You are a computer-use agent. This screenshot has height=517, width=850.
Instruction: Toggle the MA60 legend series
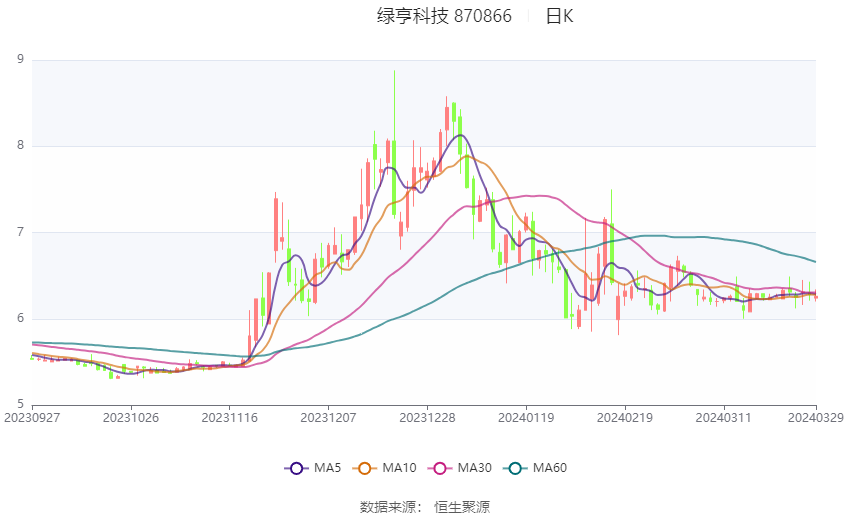coord(535,468)
